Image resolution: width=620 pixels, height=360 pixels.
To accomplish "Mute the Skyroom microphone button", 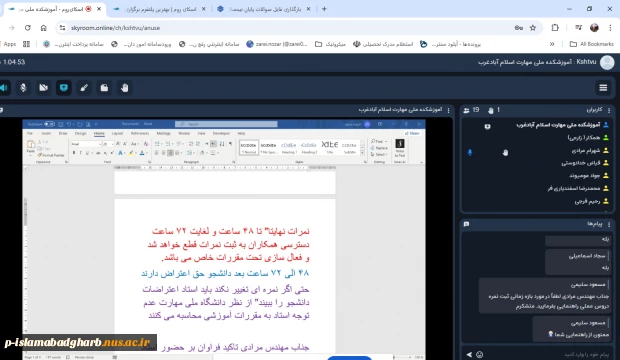I will click(23, 87).
